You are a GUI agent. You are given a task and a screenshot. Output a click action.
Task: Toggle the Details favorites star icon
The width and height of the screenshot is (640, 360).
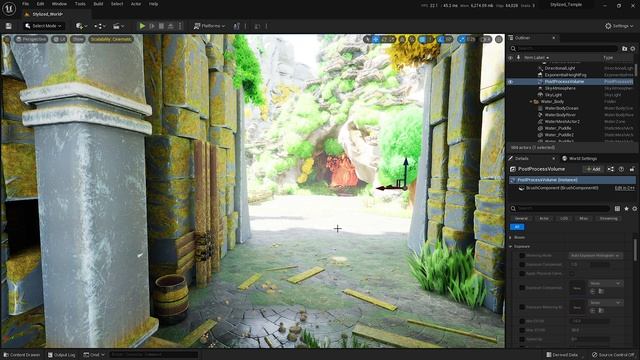coord(626,209)
